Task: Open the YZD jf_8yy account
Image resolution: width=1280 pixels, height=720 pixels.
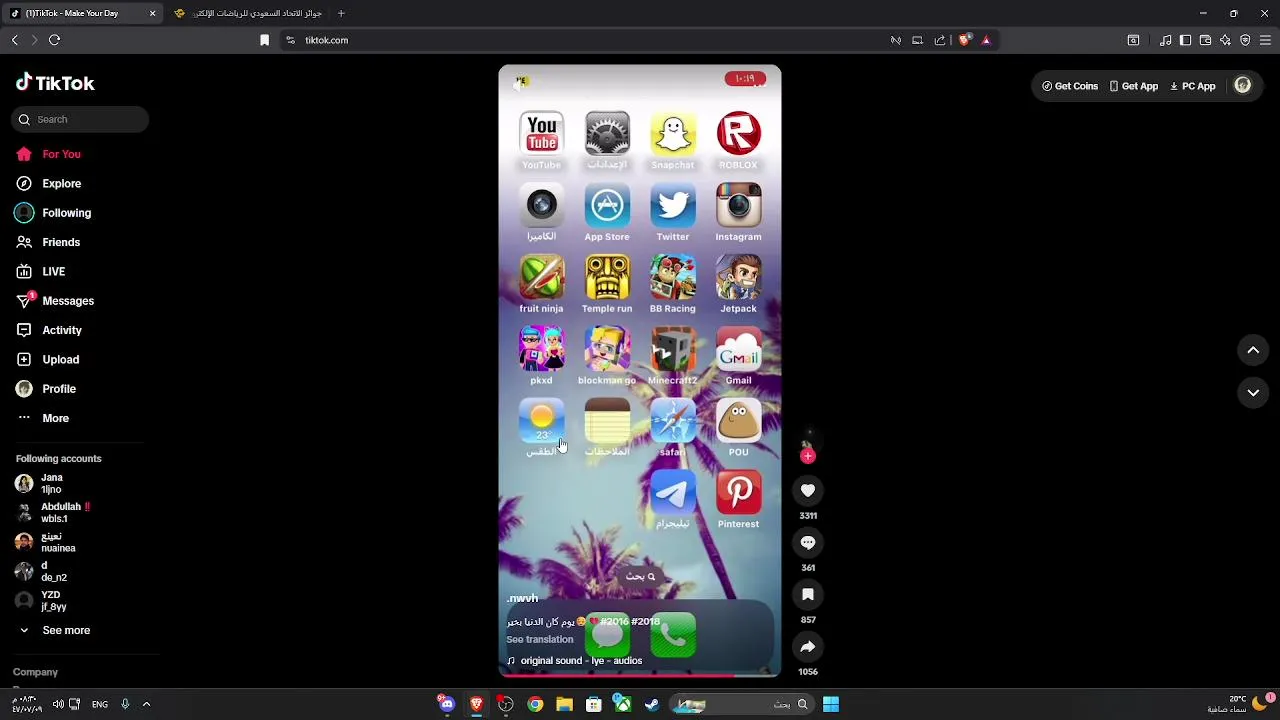Action: (41, 601)
